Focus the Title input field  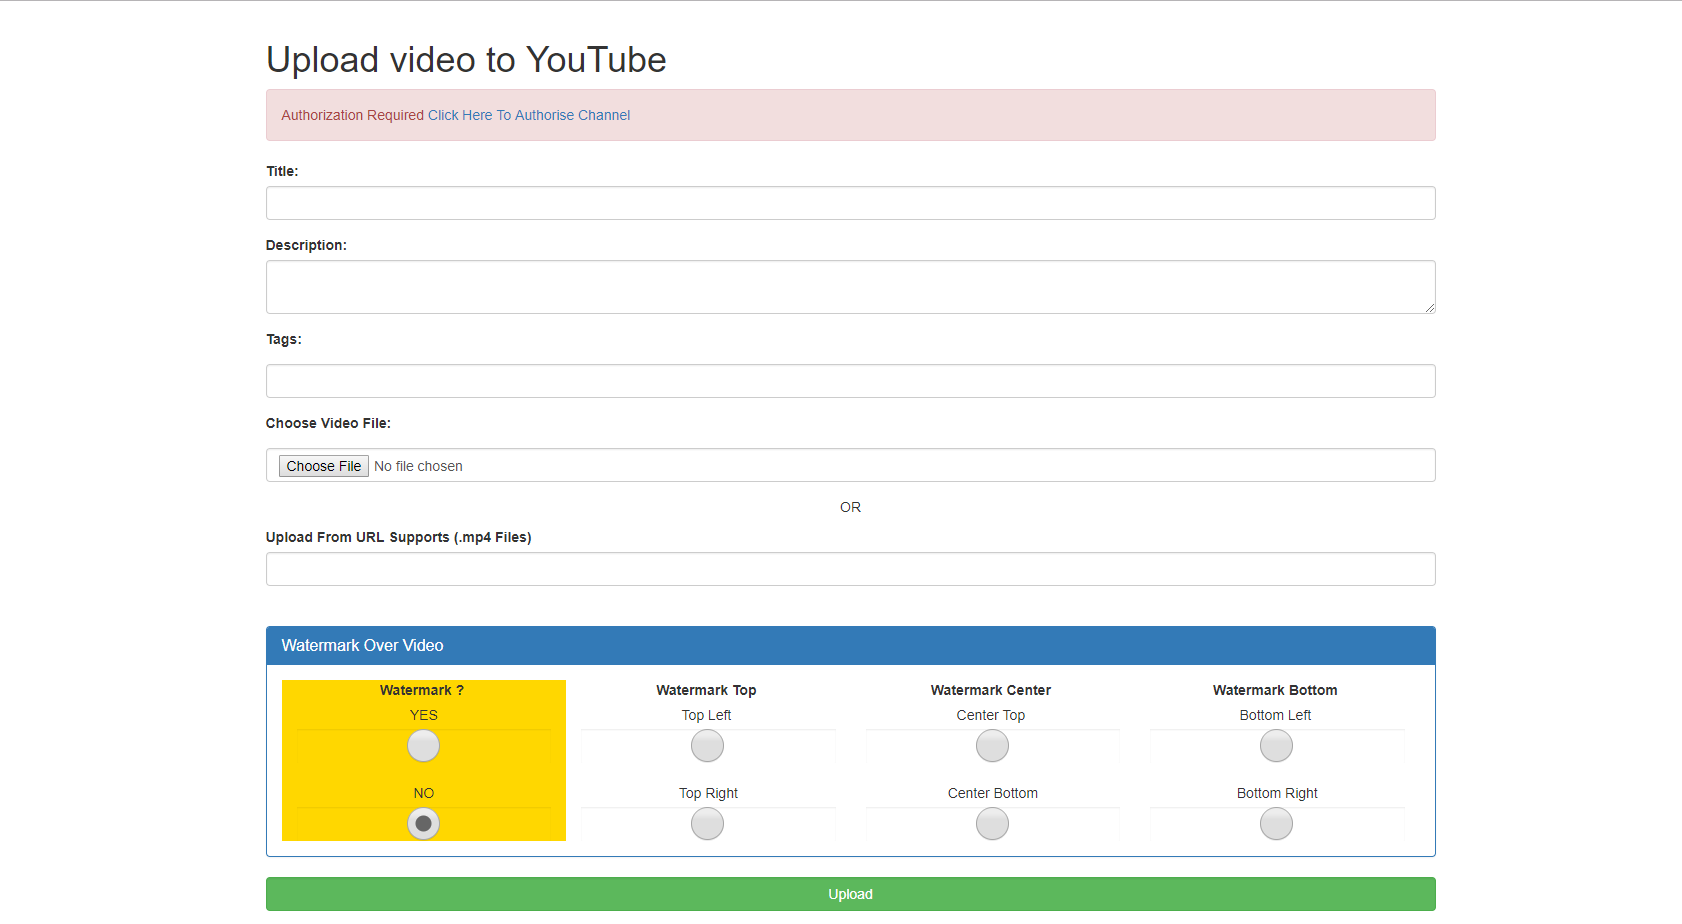point(850,203)
